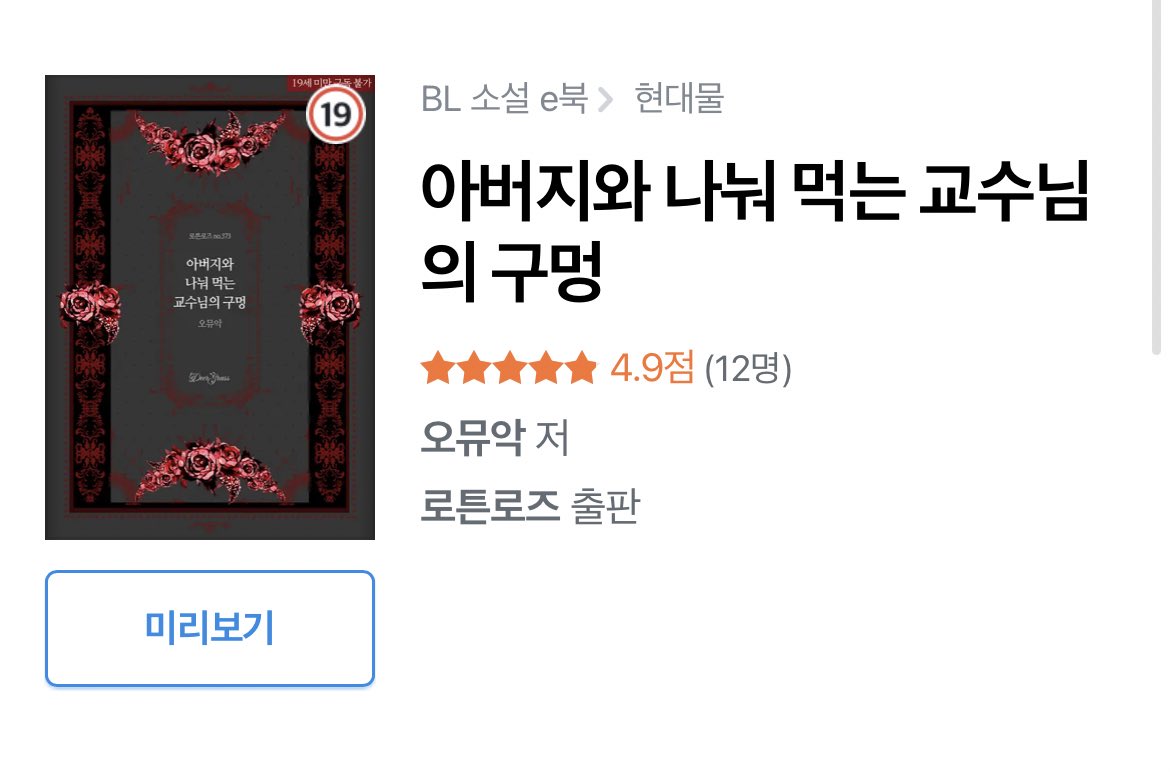
Task: Click the breadcrumb chevron arrow icon
Action: pyautogui.click(x=606, y=99)
